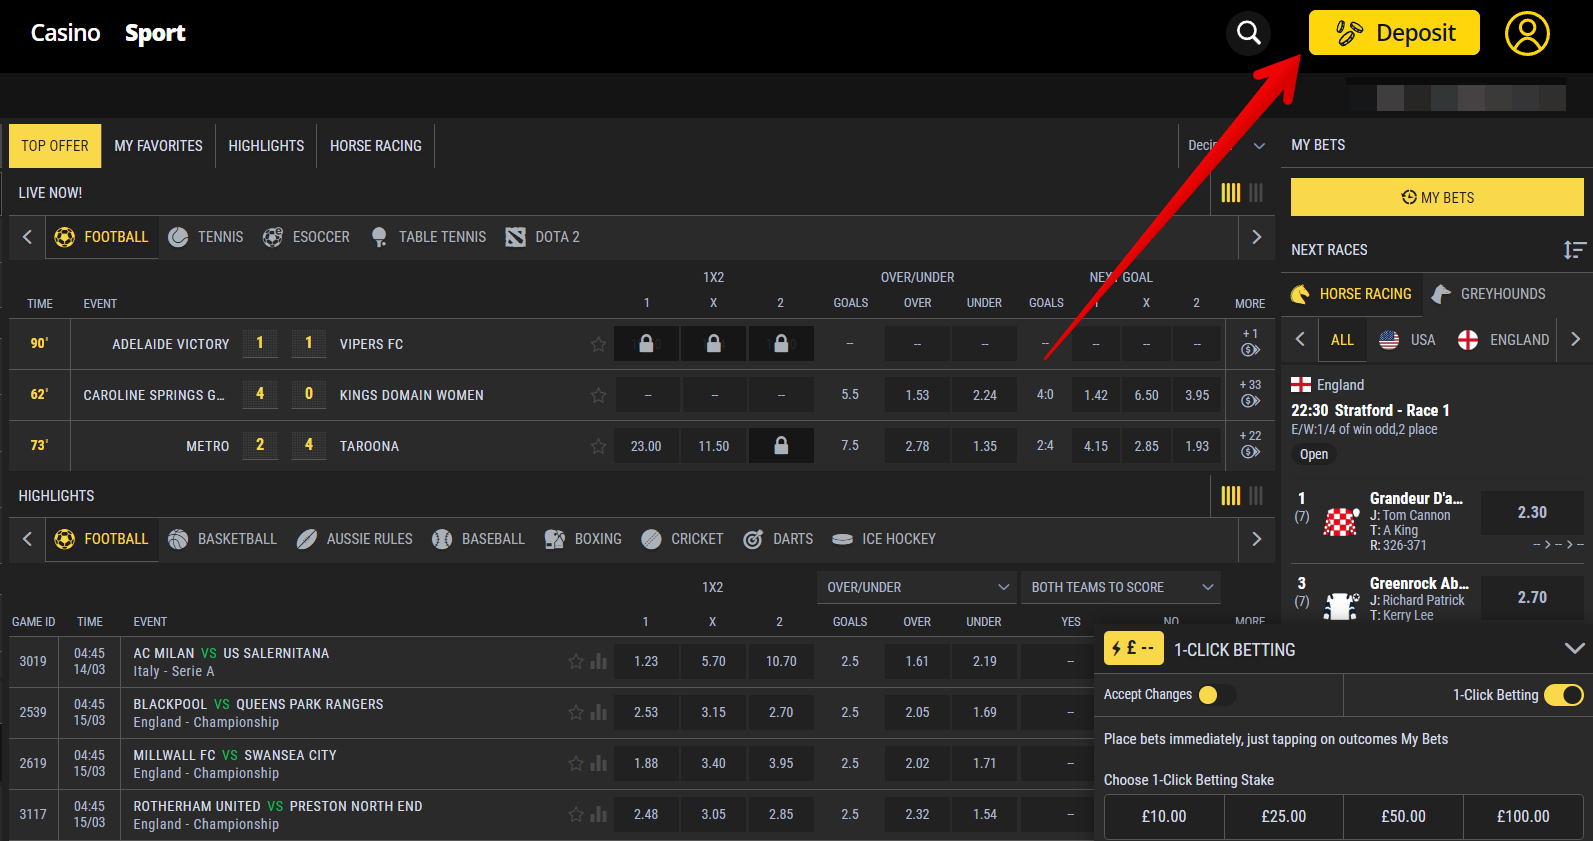
Task: Open the HIGHLIGHTS tab
Action: [266, 146]
